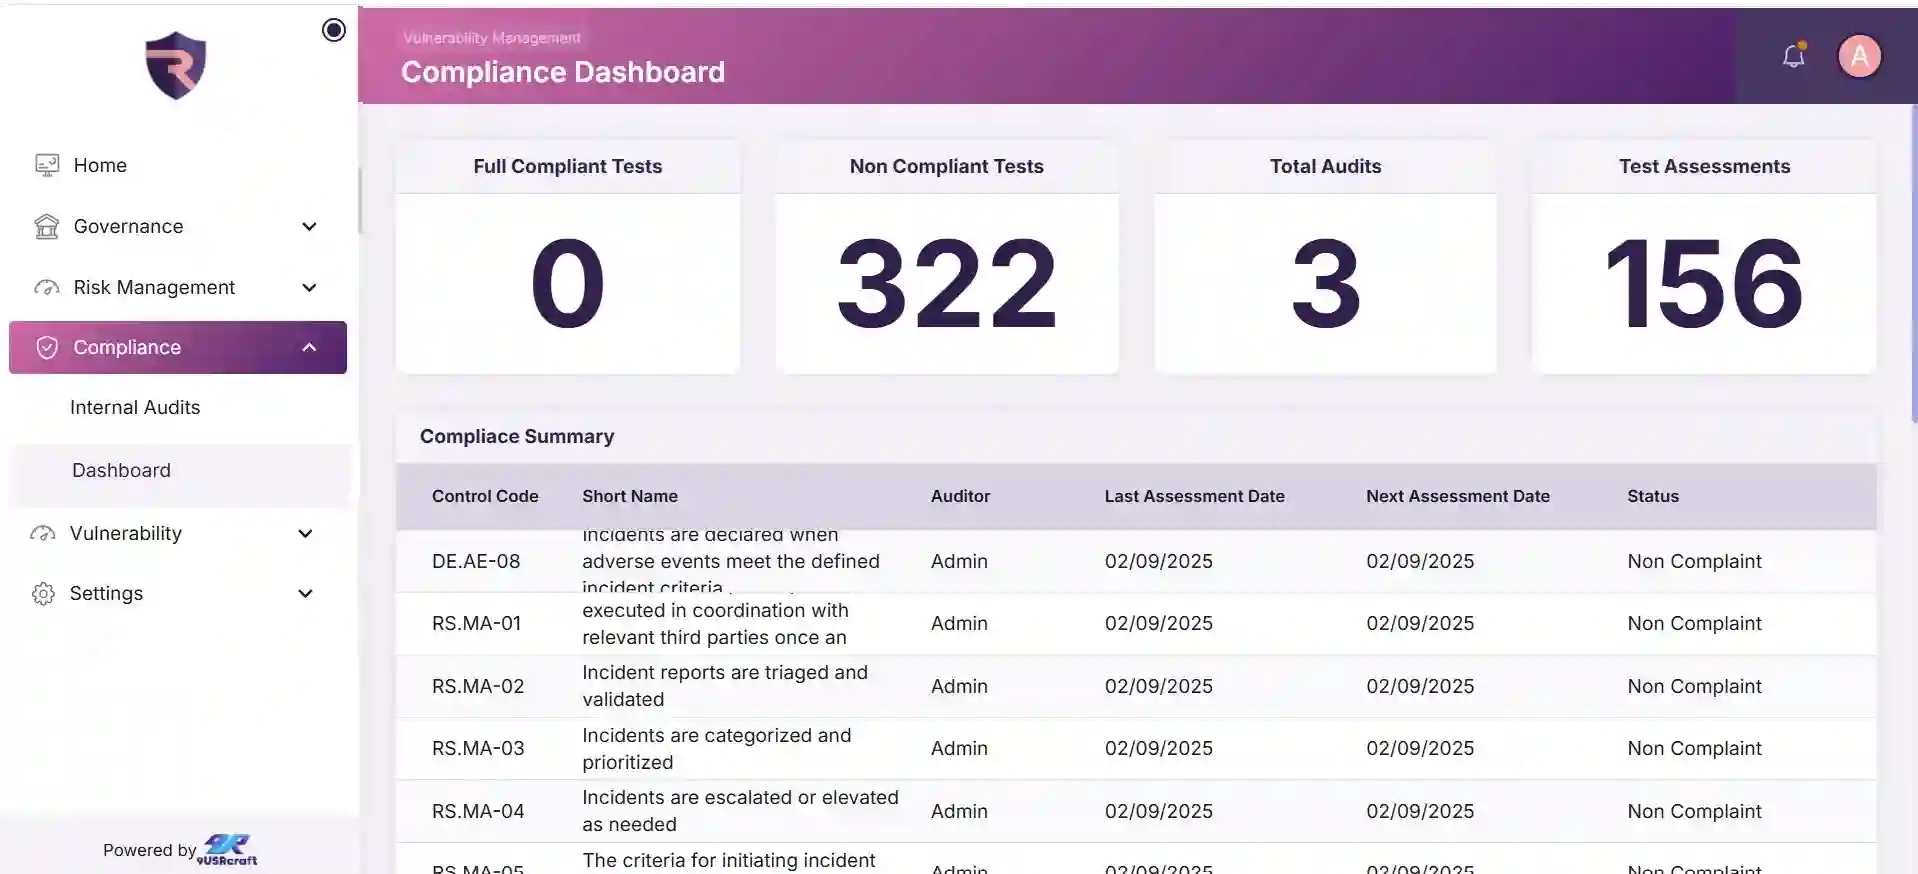The height and width of the screenshot is (874, 1918).
Task: Click the shield logo in the sidebar
Action: coord(176,66)
